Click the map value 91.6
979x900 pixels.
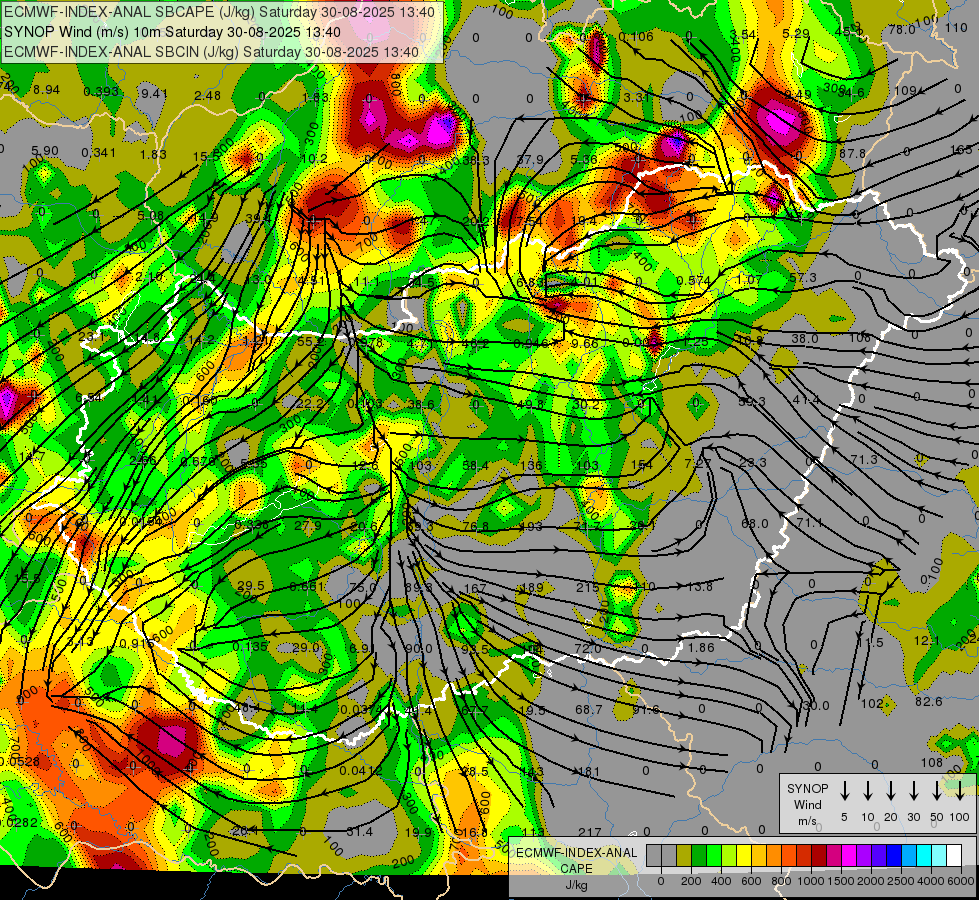coord(646,710)
